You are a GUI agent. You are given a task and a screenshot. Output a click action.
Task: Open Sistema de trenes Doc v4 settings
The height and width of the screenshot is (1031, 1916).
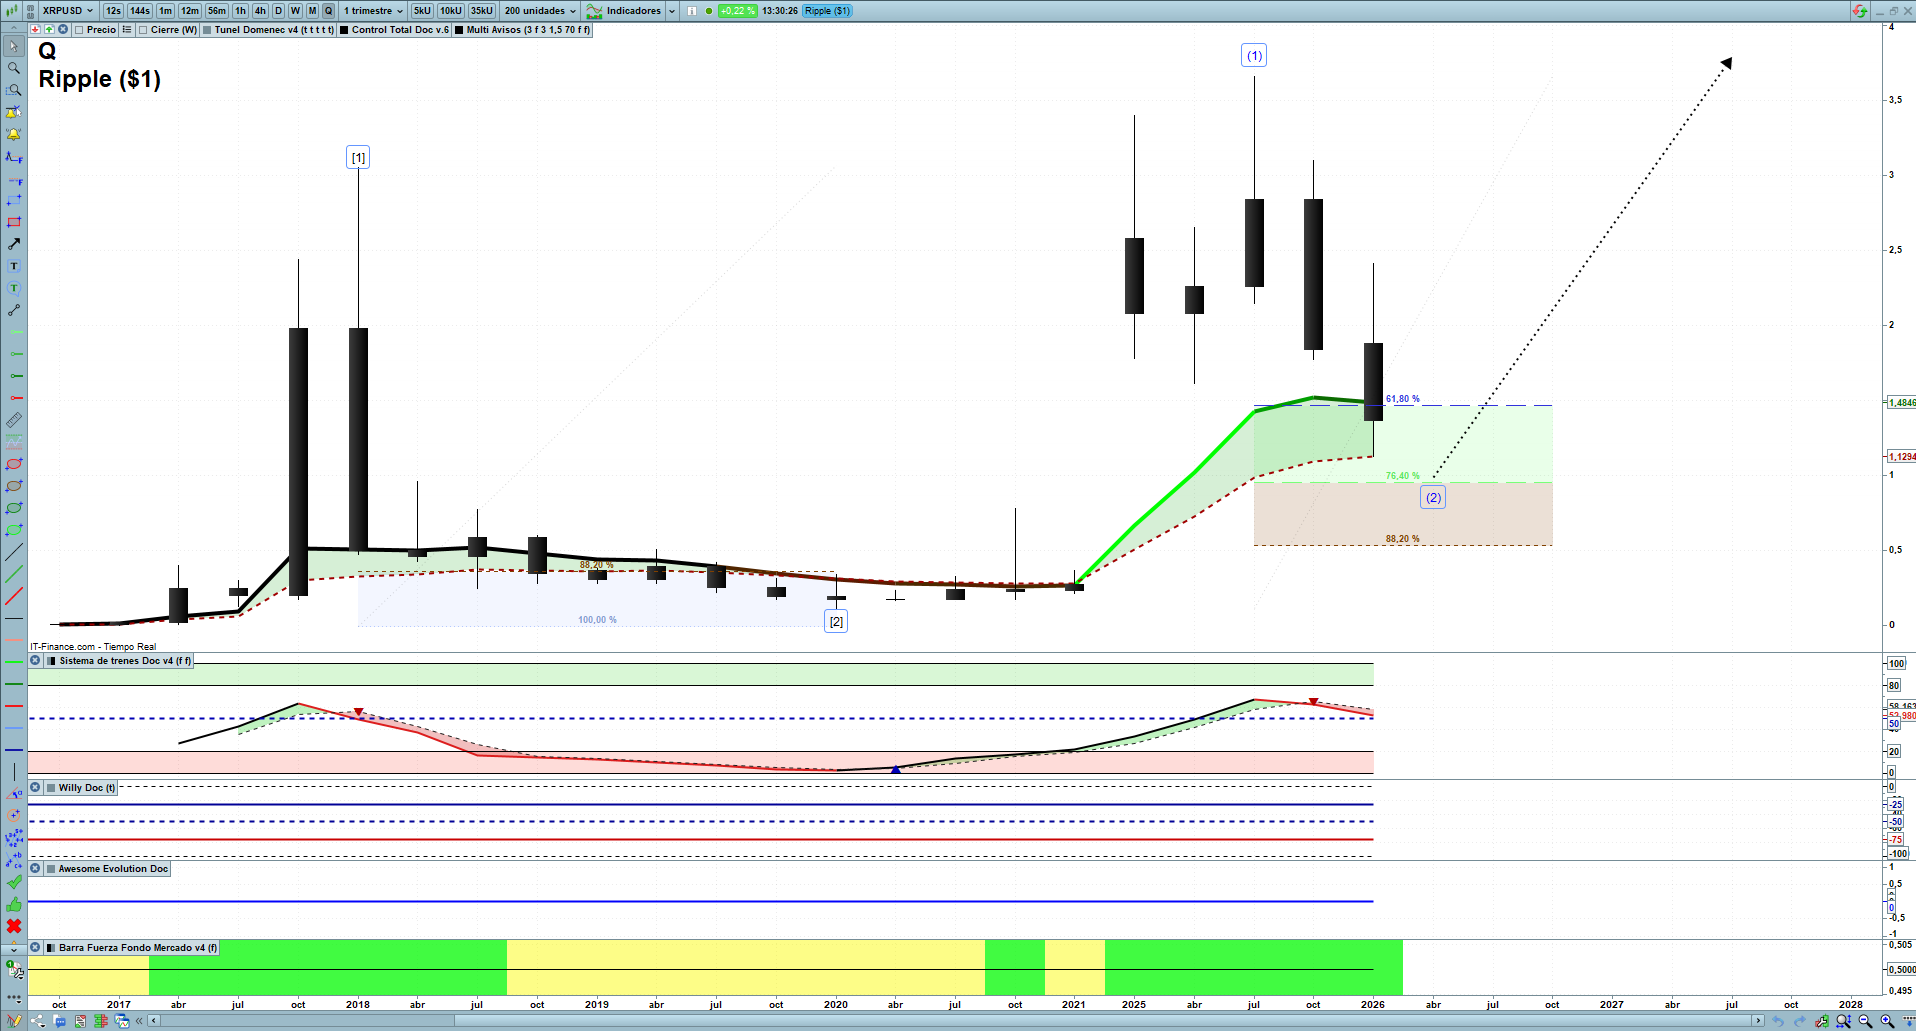coord(36,661)
